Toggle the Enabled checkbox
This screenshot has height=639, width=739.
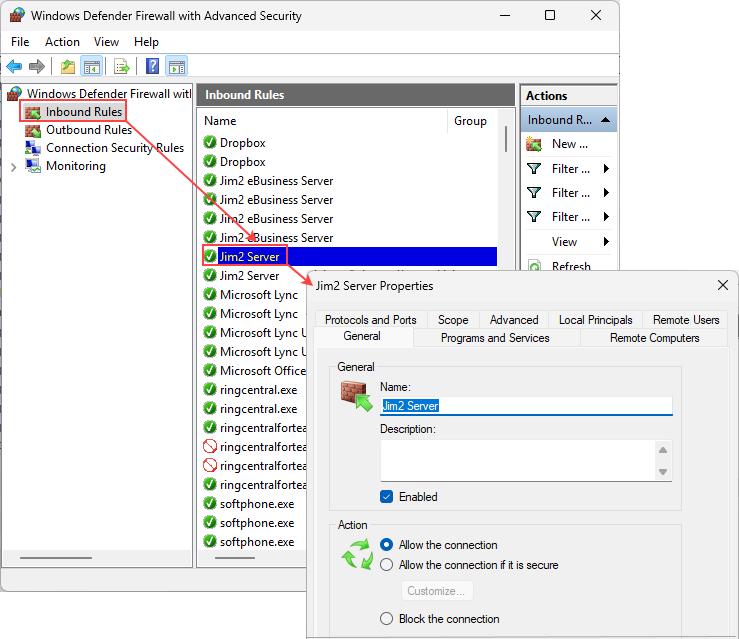pyautogui.click(x=386, y=497)
